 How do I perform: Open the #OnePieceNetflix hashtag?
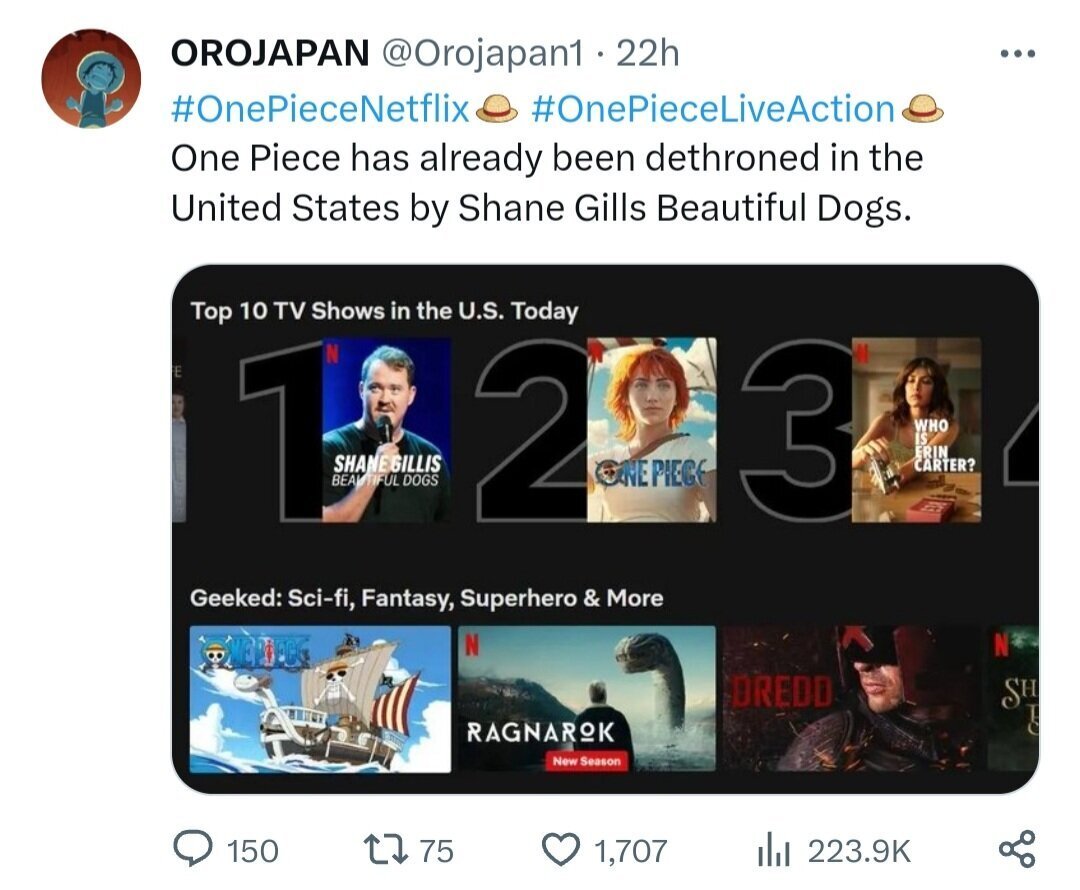coord(321,109)
